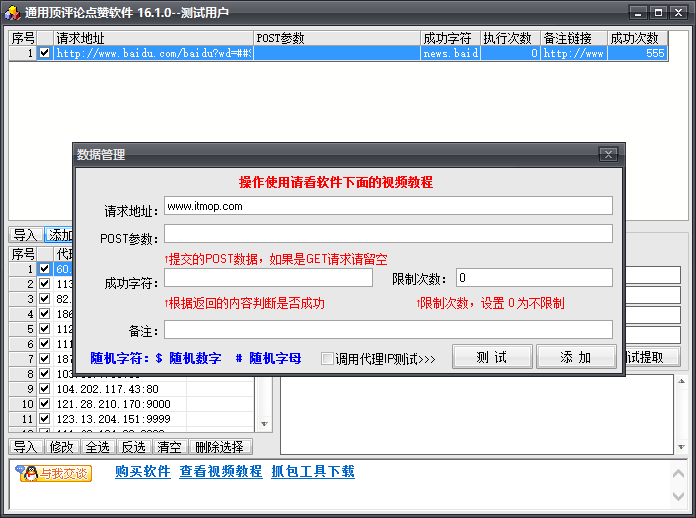
Task: Click the news.baid success string cell
Action: (x=451, y=53)
